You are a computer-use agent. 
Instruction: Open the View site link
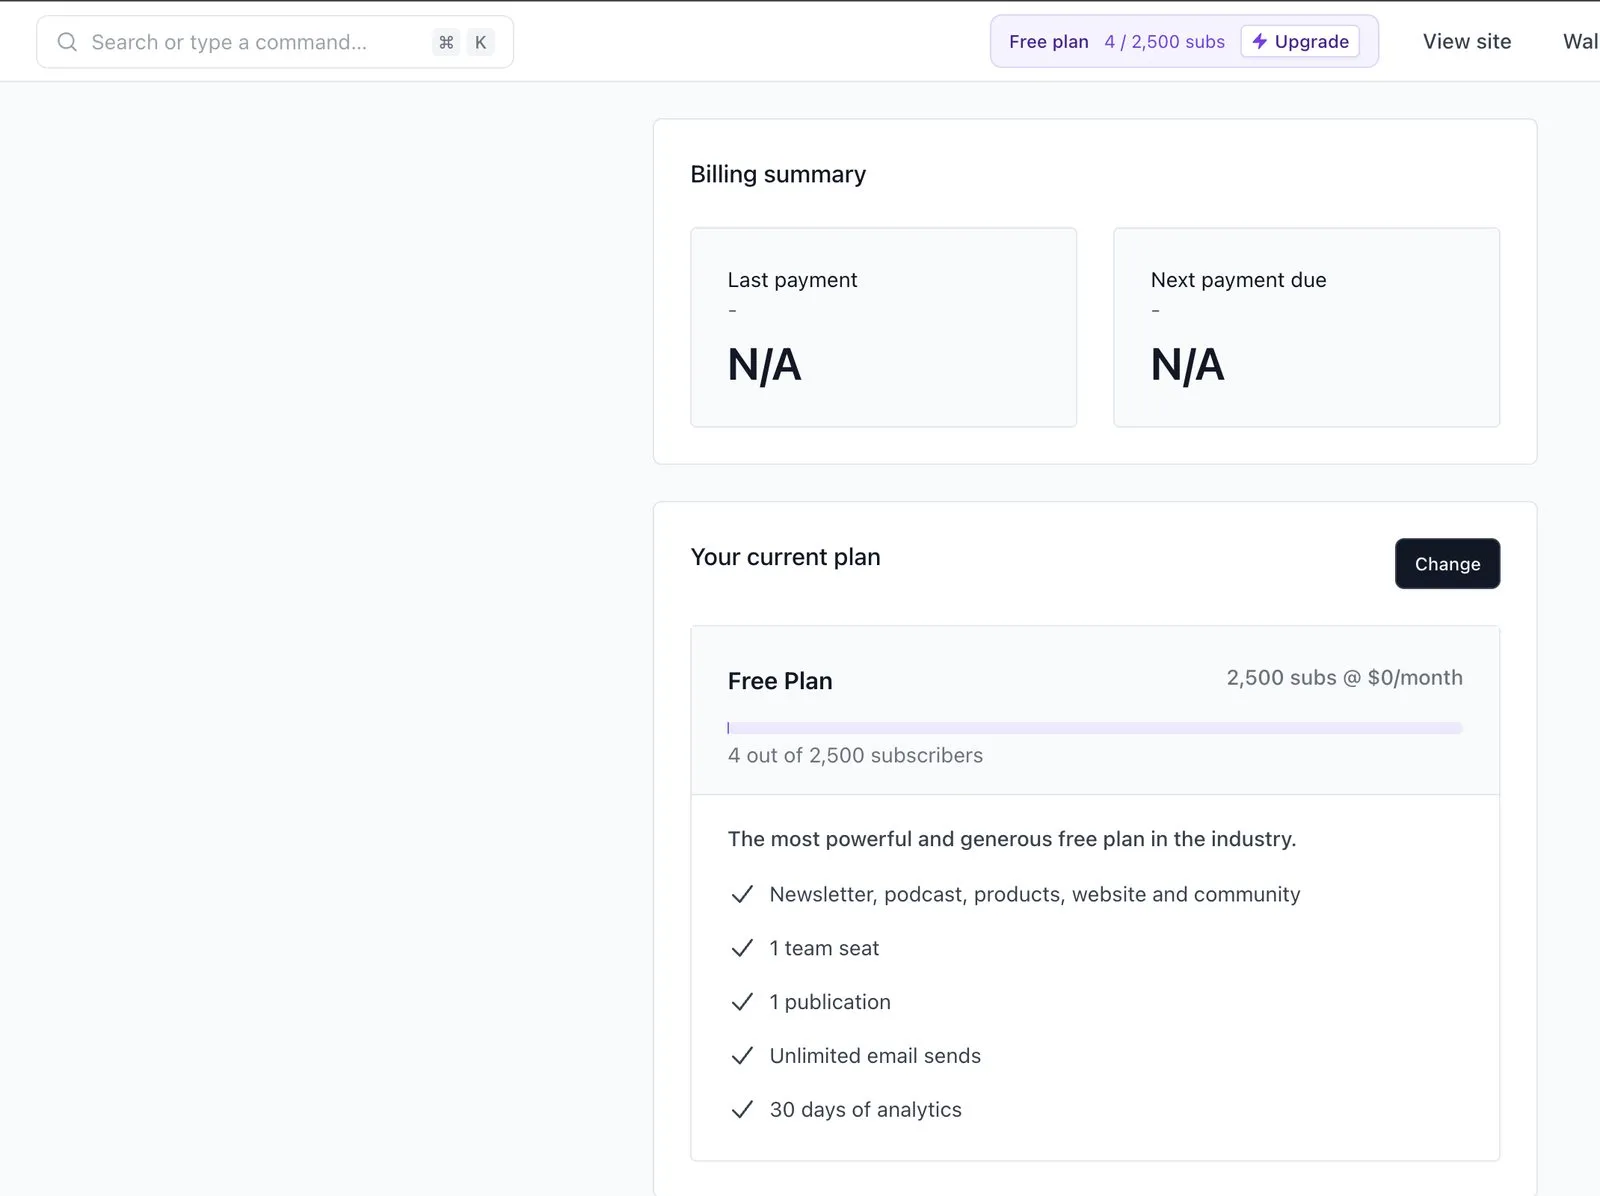pyautogui.click(x=1467, y=41)
